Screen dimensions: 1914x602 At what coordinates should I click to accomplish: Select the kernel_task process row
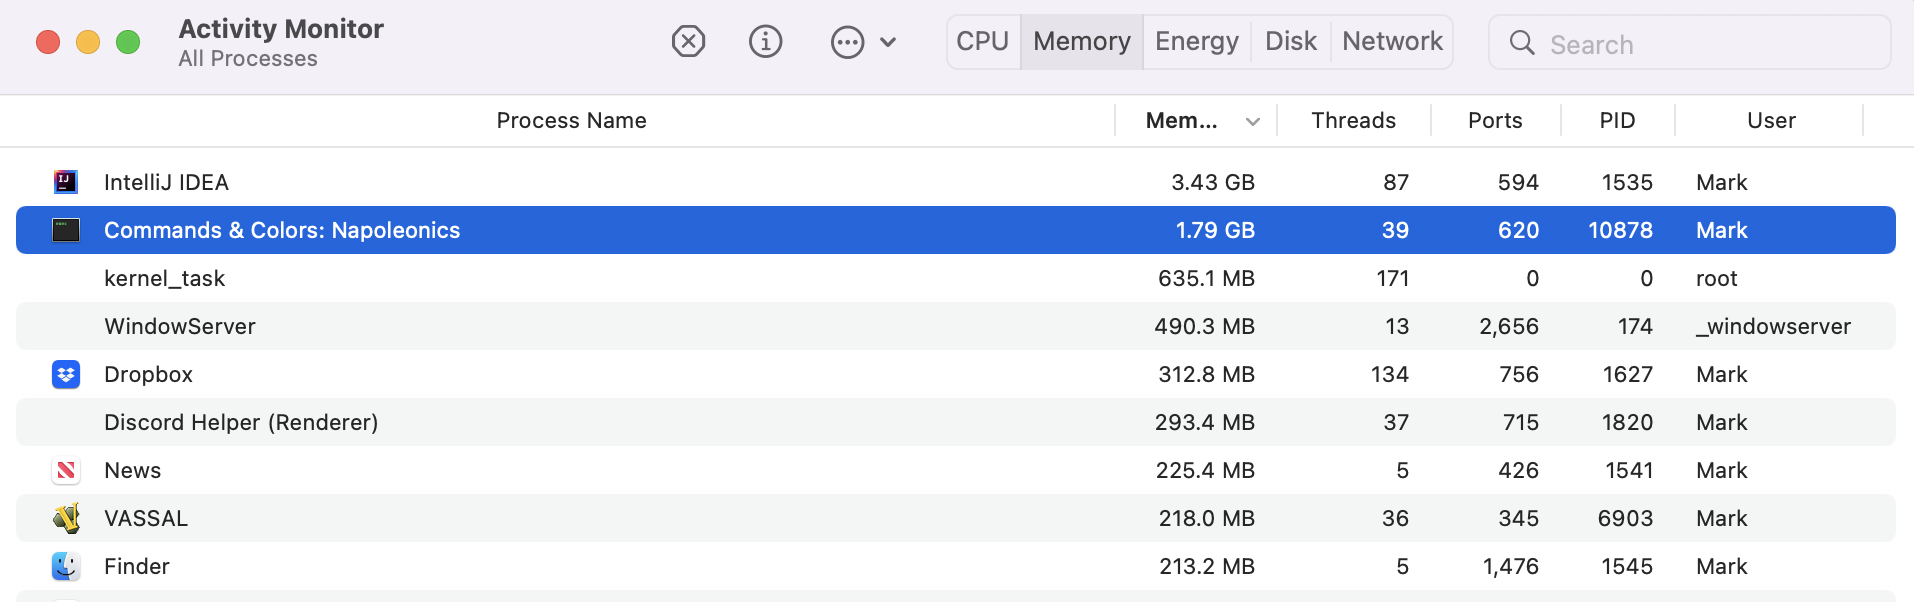[956, 278]
